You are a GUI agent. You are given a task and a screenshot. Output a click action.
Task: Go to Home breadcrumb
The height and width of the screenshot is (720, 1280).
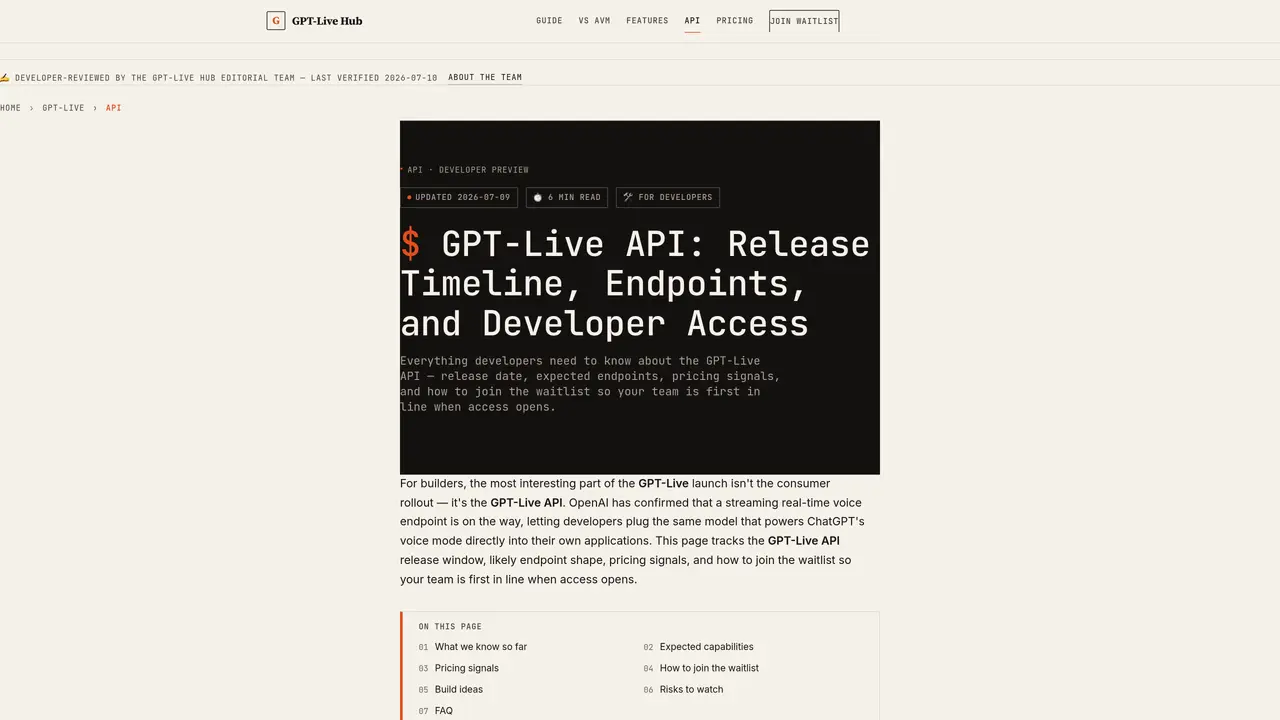pyautogui.click(x=10, y=108)
